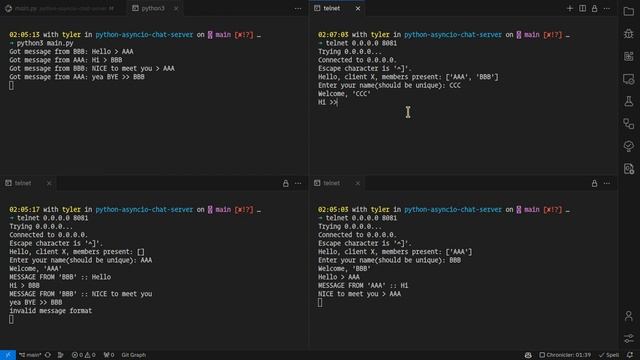Open more actions for python3 terminal group
This screenshot has height=360, width=640.
click(298, 8)
